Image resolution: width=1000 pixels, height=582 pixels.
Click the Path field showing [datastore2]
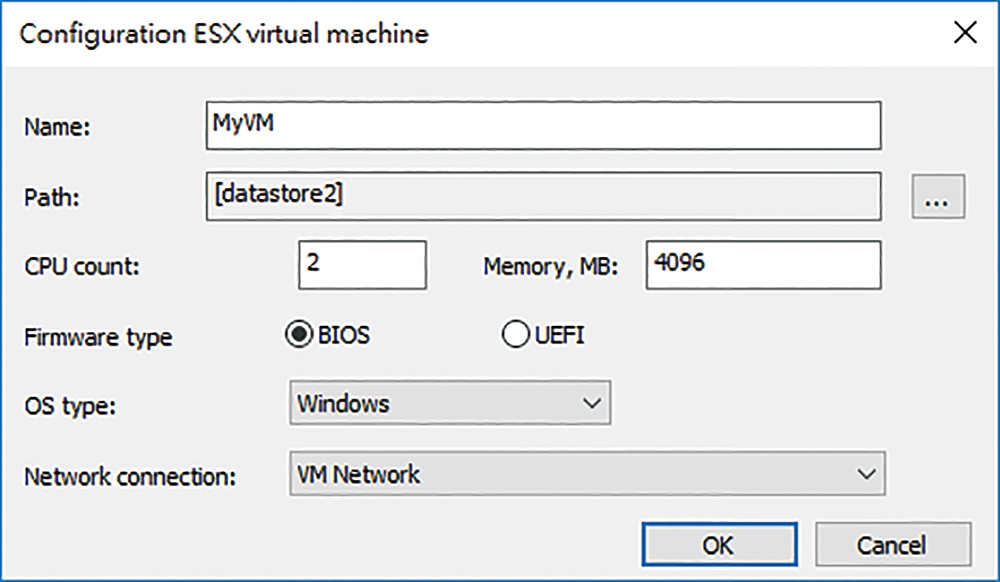[x=543, y=196]
